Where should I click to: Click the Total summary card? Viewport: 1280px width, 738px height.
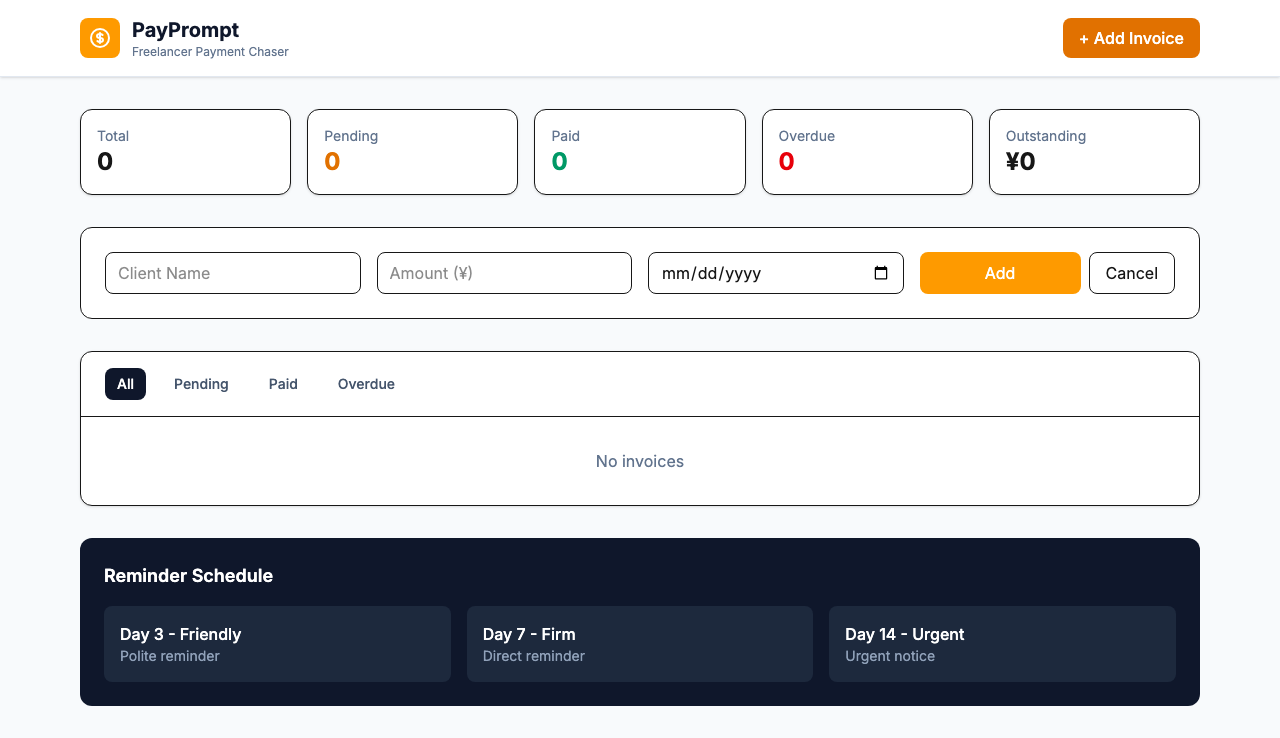click(x=185, y=151)
